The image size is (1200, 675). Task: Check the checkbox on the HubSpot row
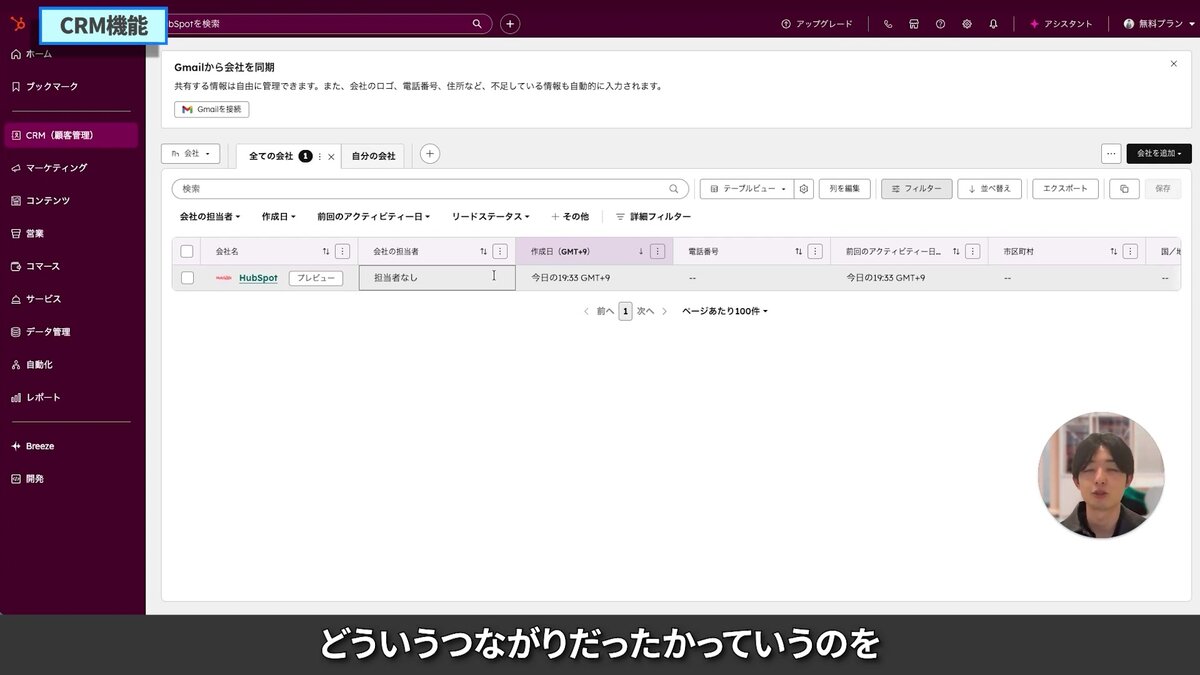[187, 277]
